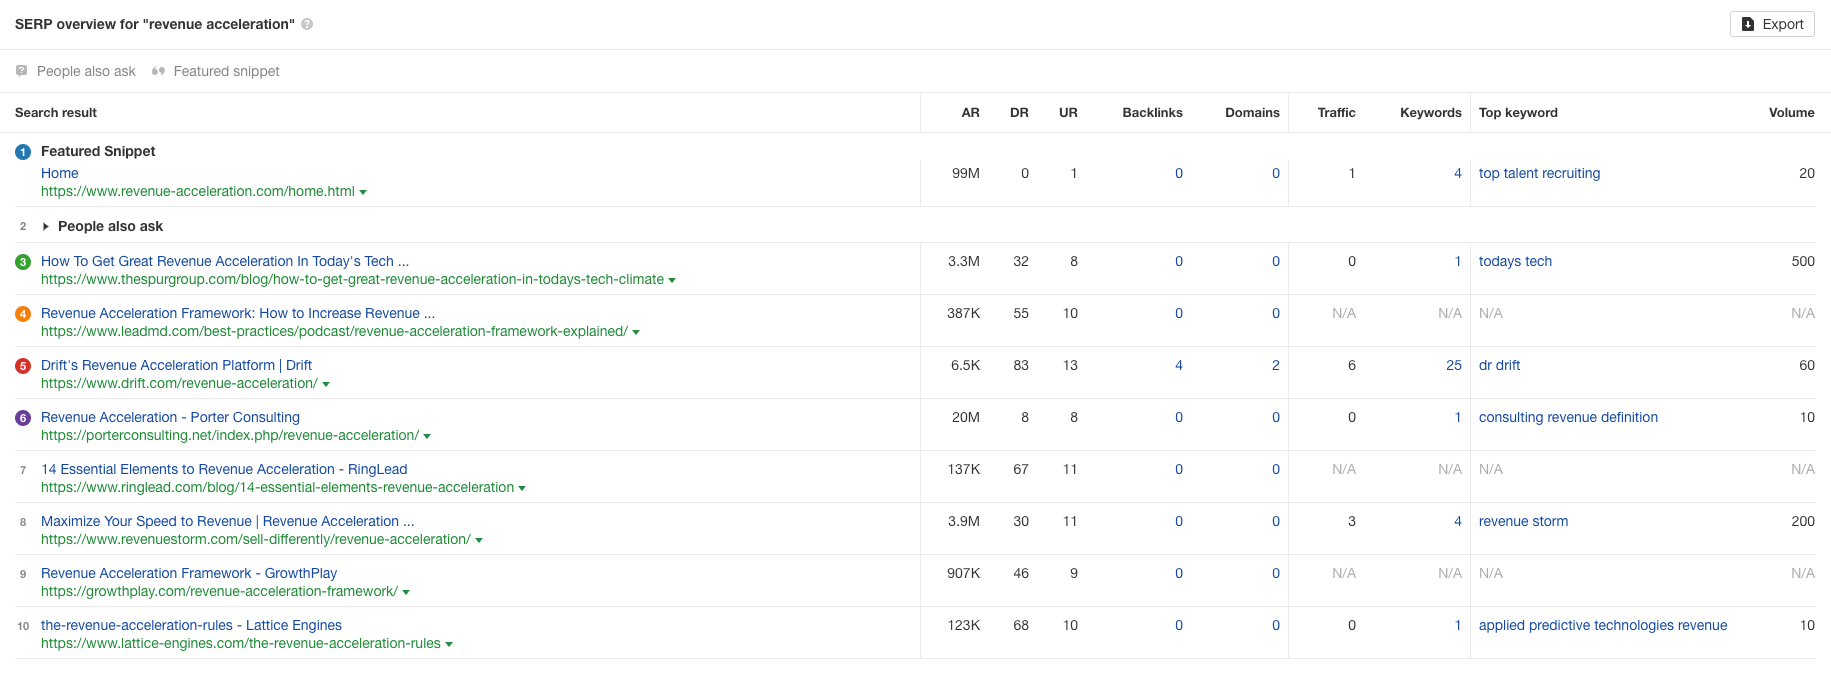Click Drift row backlinks count 4
Image resolution: width=1831 pixels, height=673 pixels.
[1179, 365]
